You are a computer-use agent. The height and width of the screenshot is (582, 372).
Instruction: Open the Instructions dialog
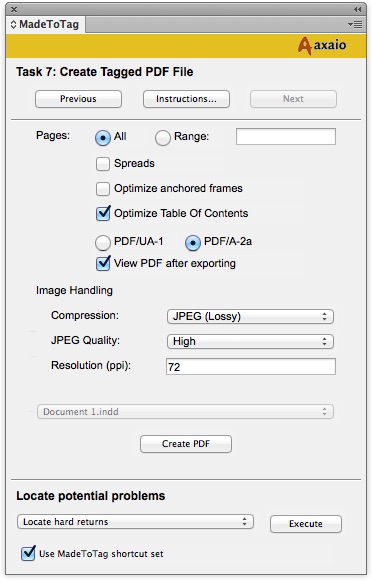coord(186,99)
